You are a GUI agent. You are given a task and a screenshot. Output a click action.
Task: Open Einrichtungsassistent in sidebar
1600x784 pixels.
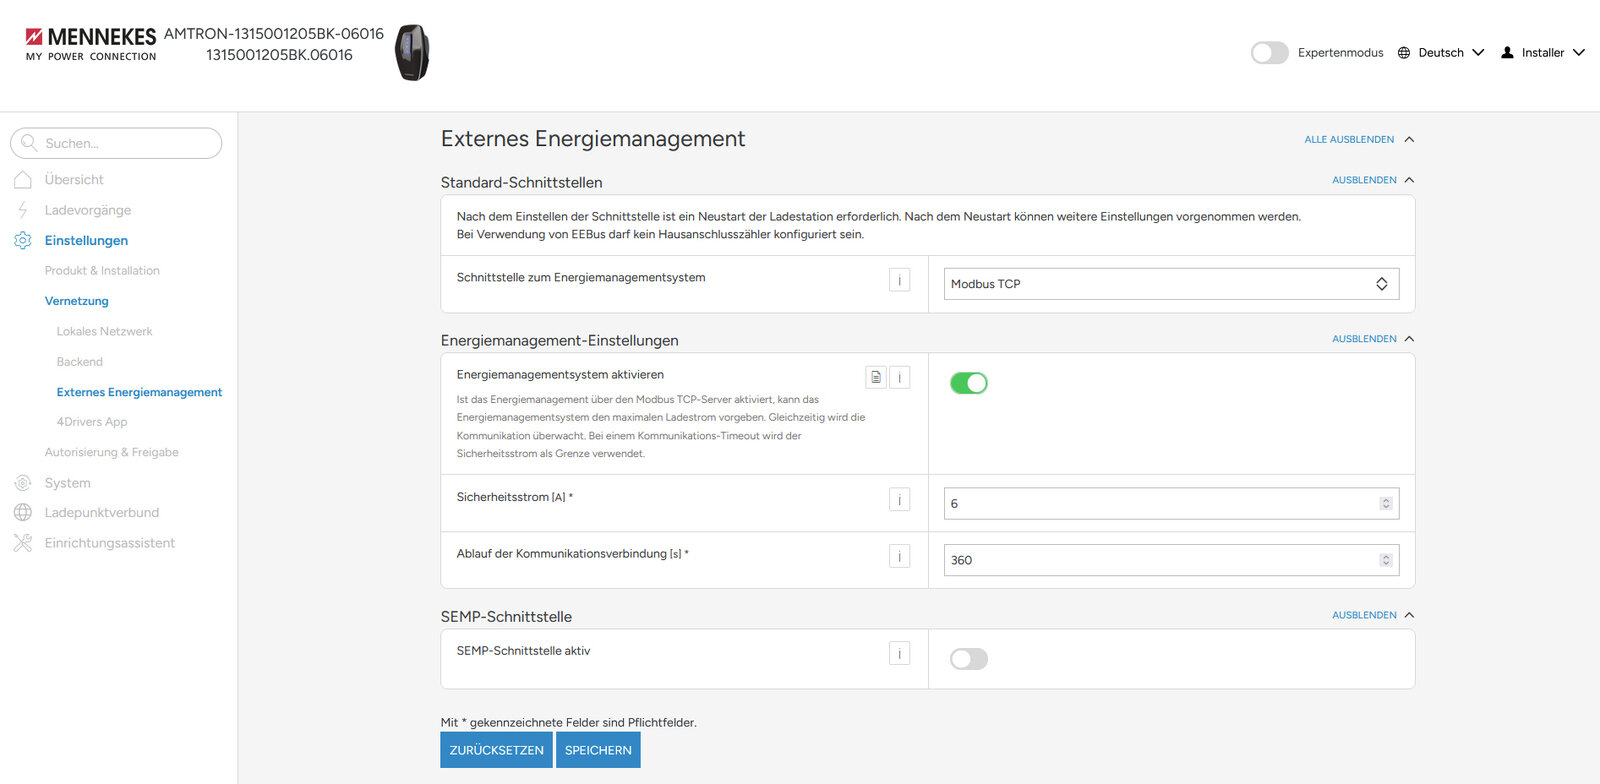[x=110, y=543]
